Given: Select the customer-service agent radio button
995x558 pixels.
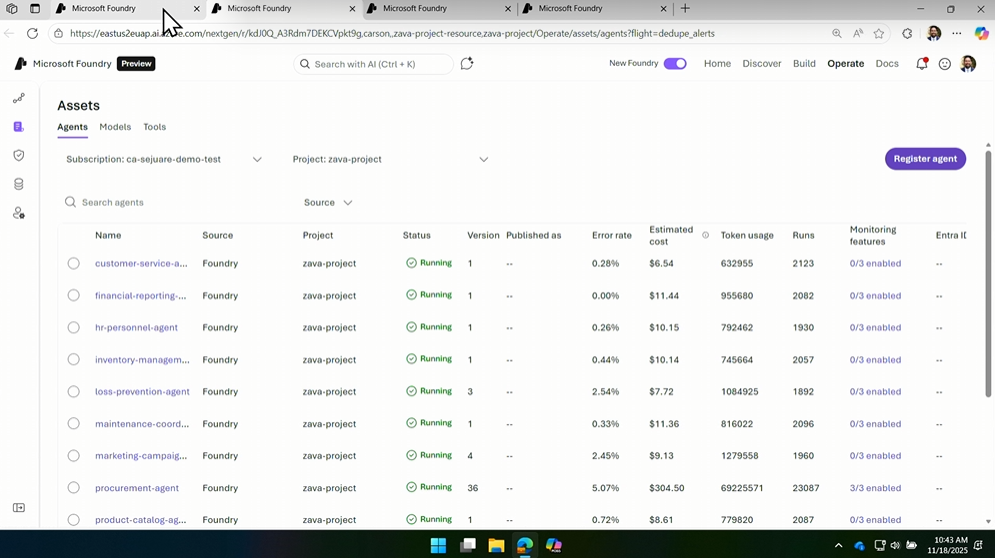Looking at the screenshot, I should point(73,264).
